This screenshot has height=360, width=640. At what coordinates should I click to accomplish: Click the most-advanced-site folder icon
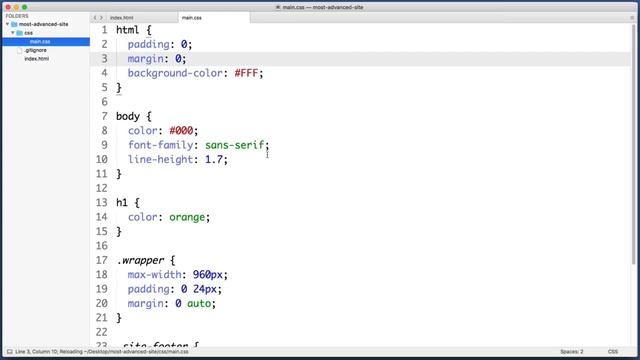coord(14,24)
